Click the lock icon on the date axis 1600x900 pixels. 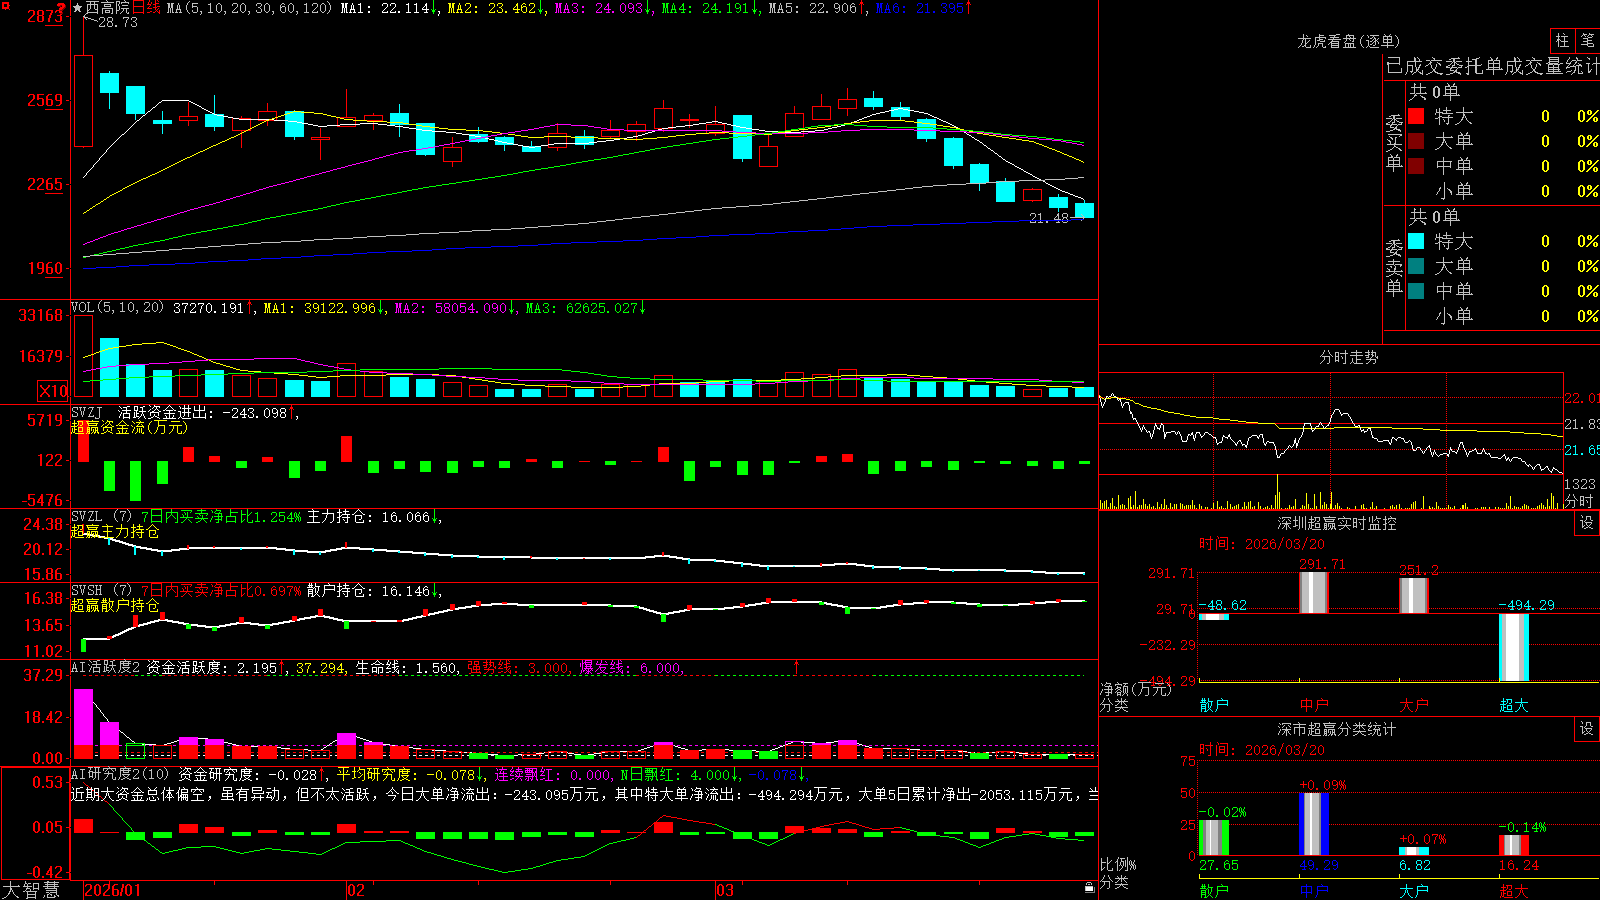pyautogui.click(x=1089, y=888)
